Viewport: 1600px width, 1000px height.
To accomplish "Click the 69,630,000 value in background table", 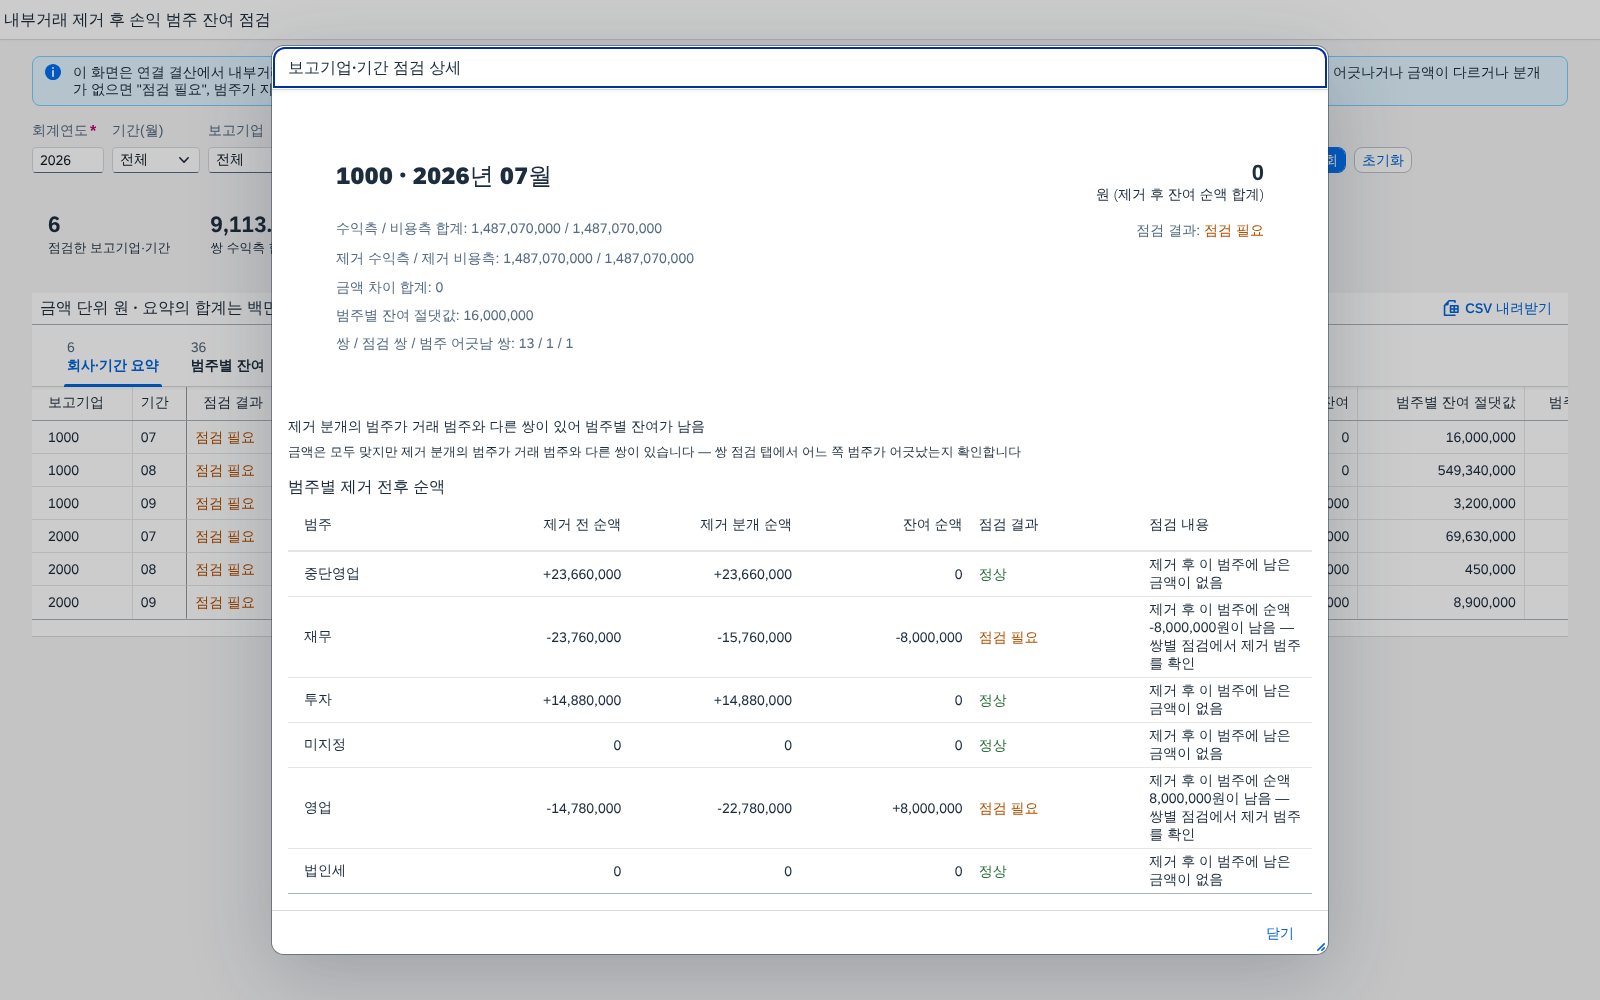I will (1480, 536).
